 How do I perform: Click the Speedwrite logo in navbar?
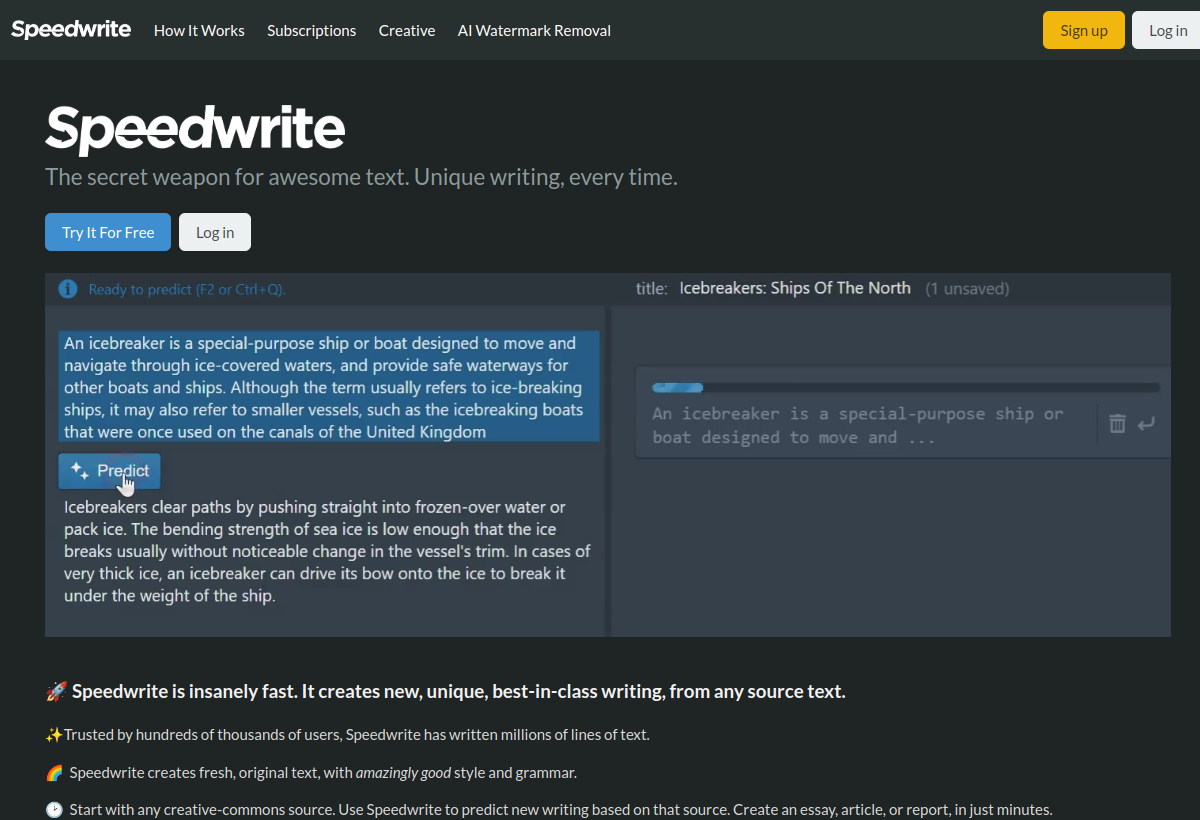click(71, 29)
